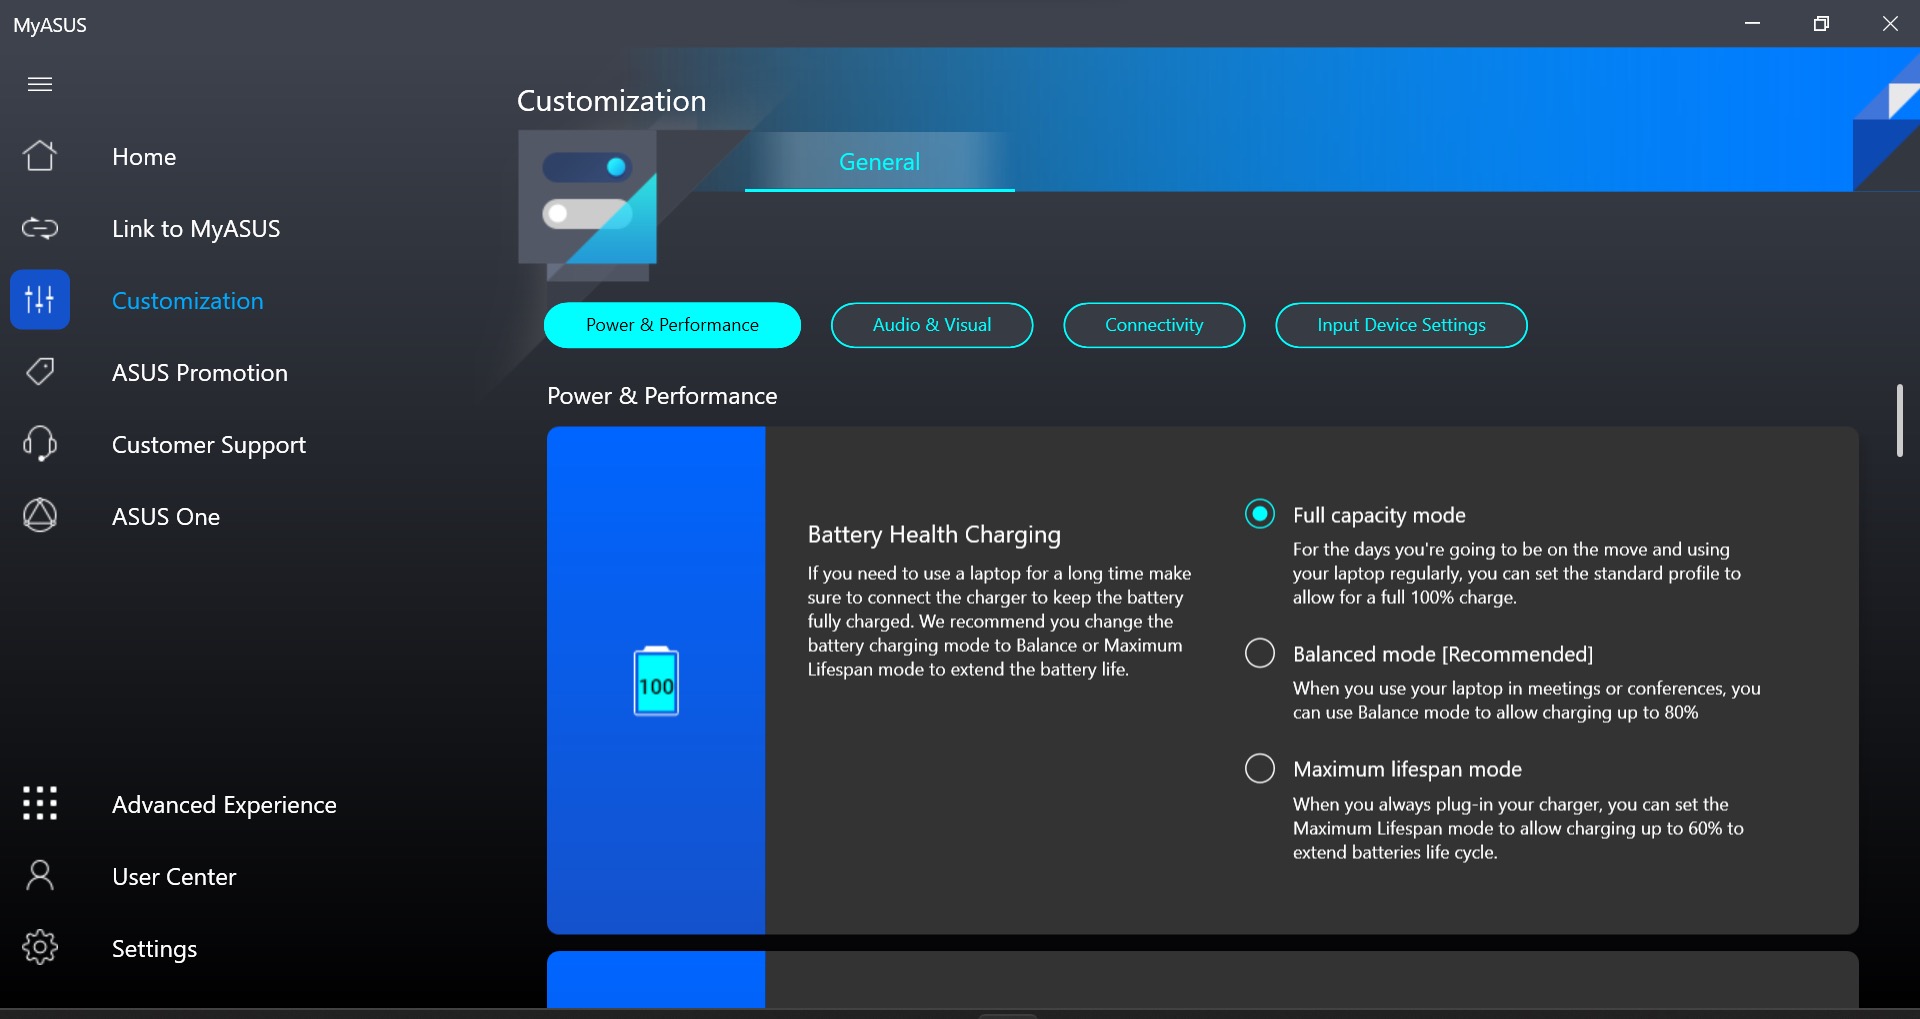Switch to the General tab

click(x=879, y=162)
